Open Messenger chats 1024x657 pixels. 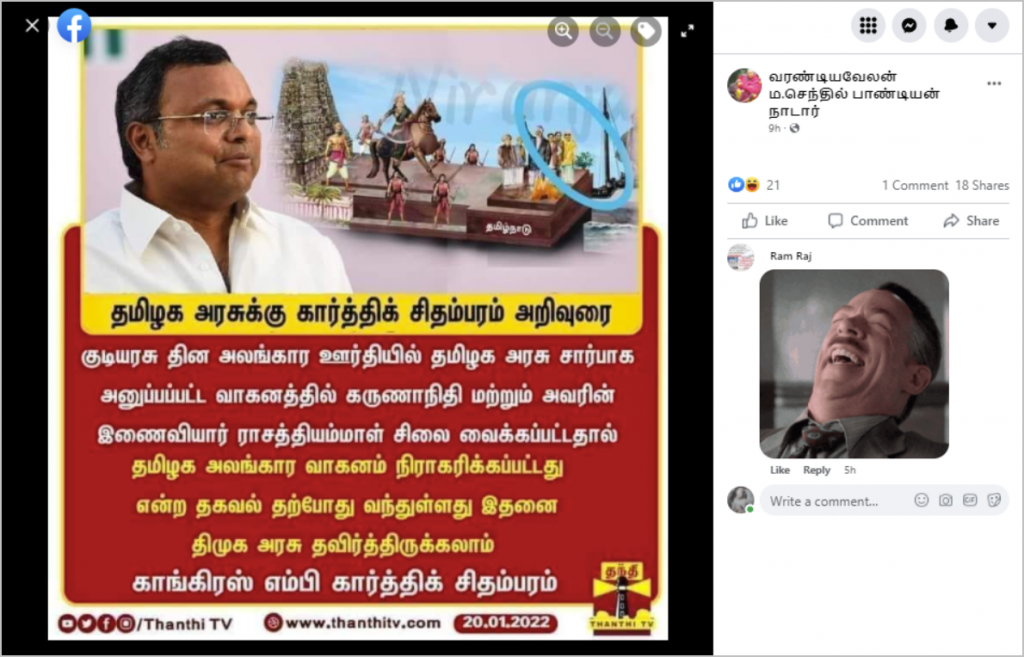click(909, 25)
